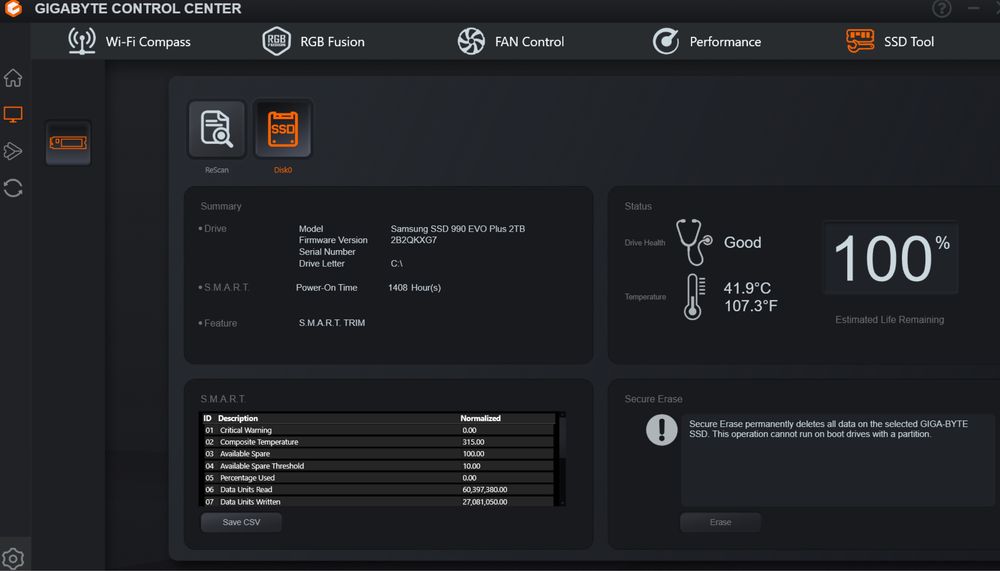Select the Available Spare Threshold row
The image size is (1000, 571).
click(379, 466)
